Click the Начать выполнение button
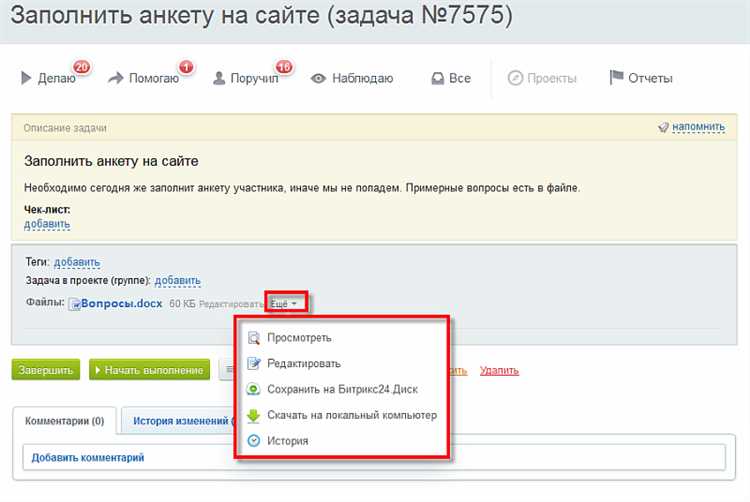This screenshot has width=750, height=502. pos(149,370)
